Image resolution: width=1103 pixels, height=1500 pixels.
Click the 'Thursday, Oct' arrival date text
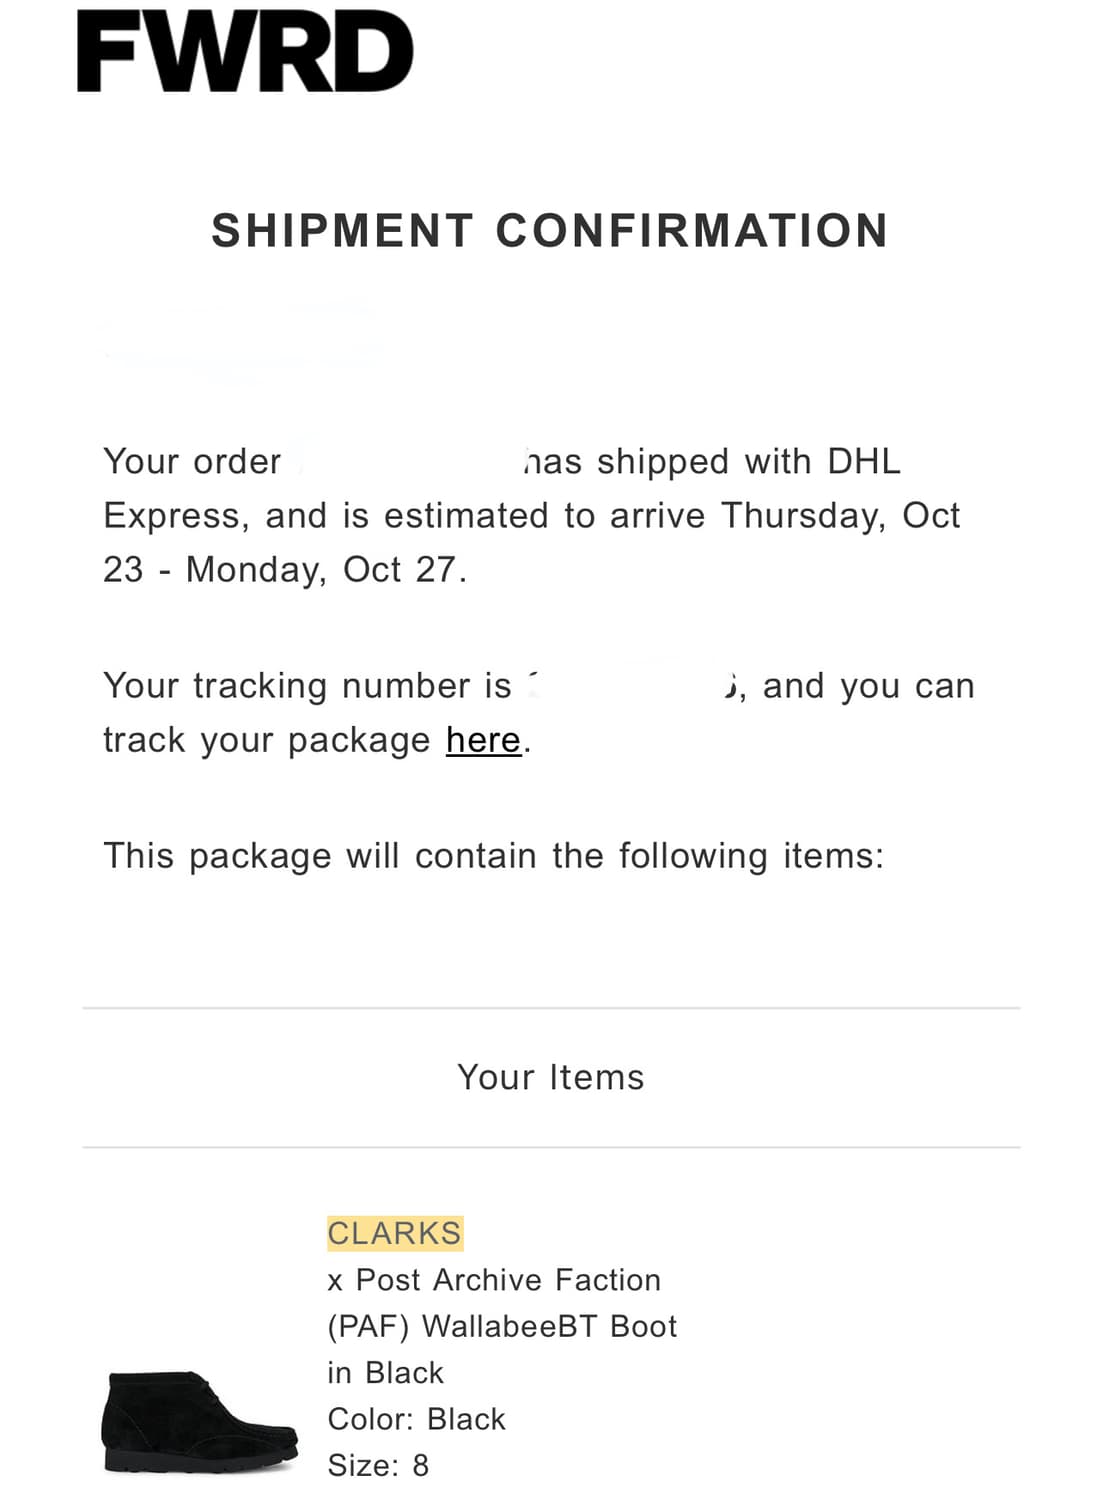tap(840, 516)
